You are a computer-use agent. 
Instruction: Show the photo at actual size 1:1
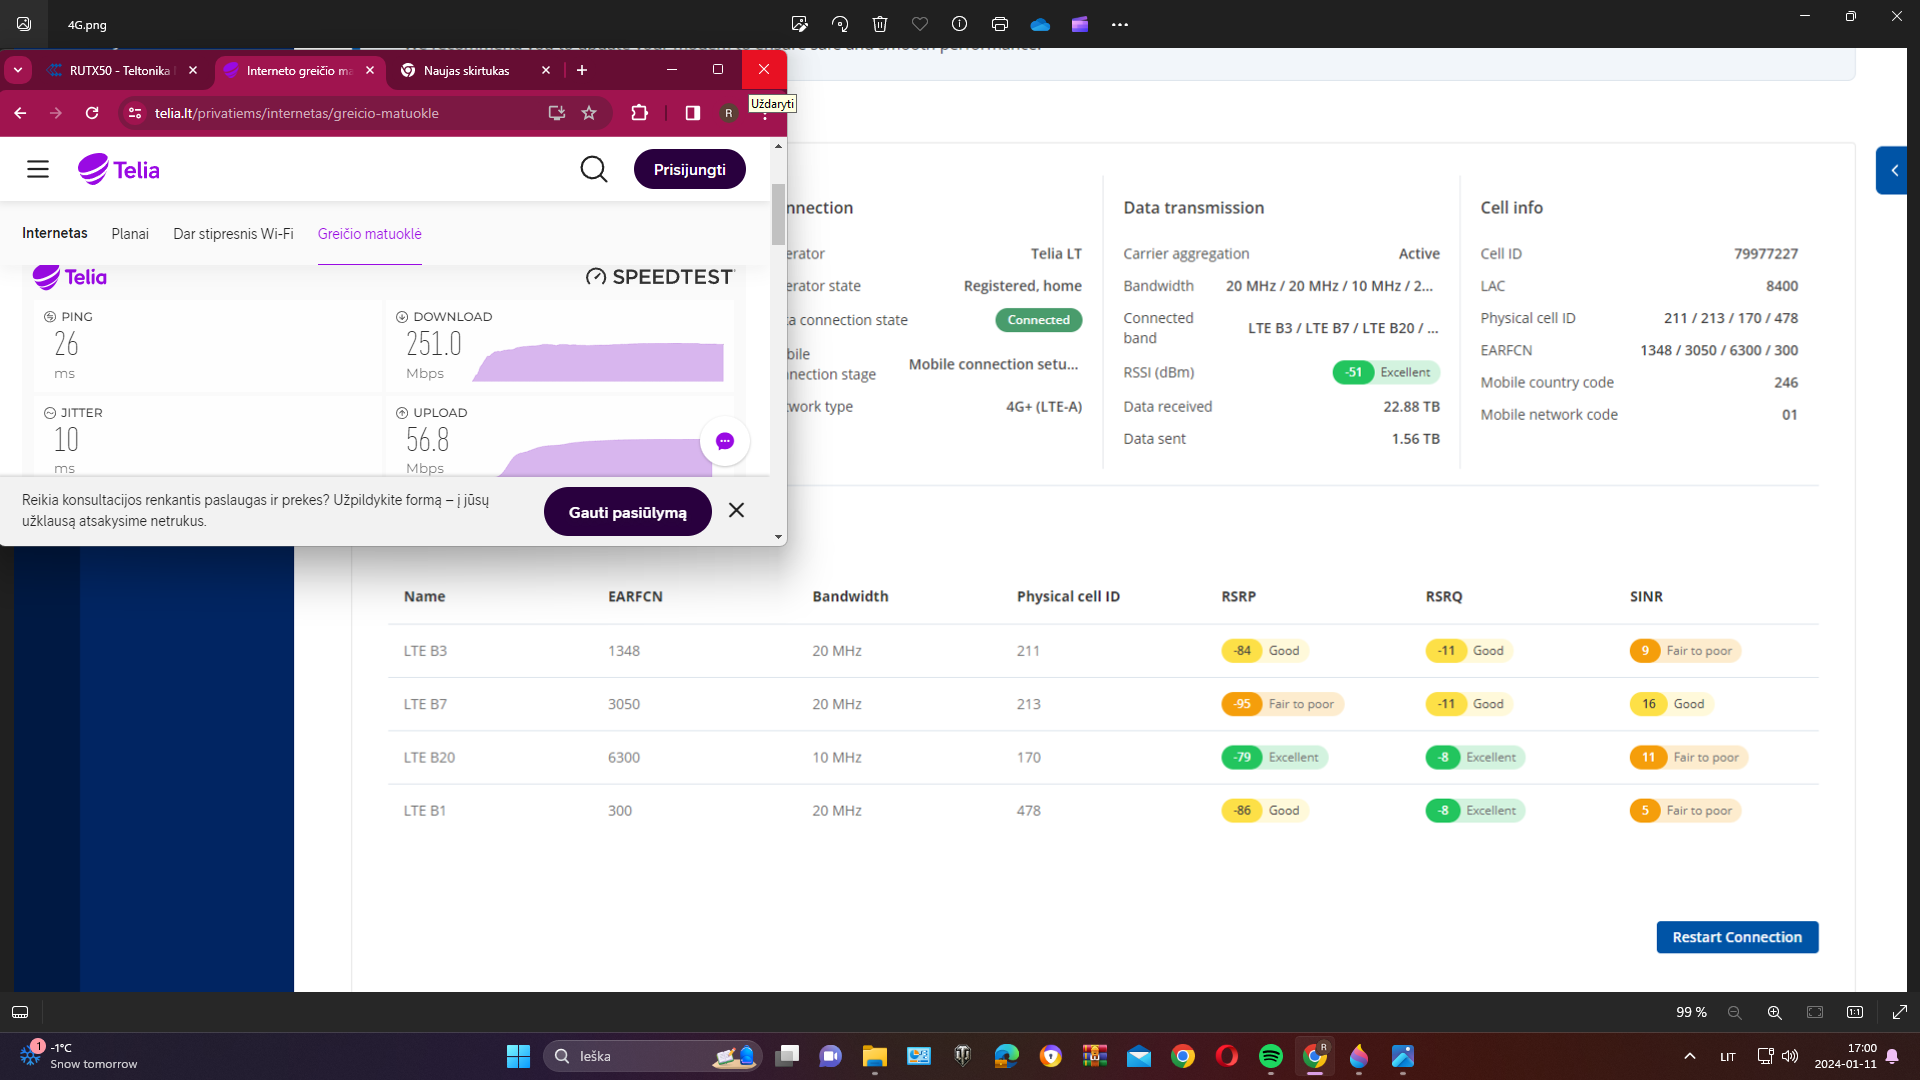click(1855, 1012)
